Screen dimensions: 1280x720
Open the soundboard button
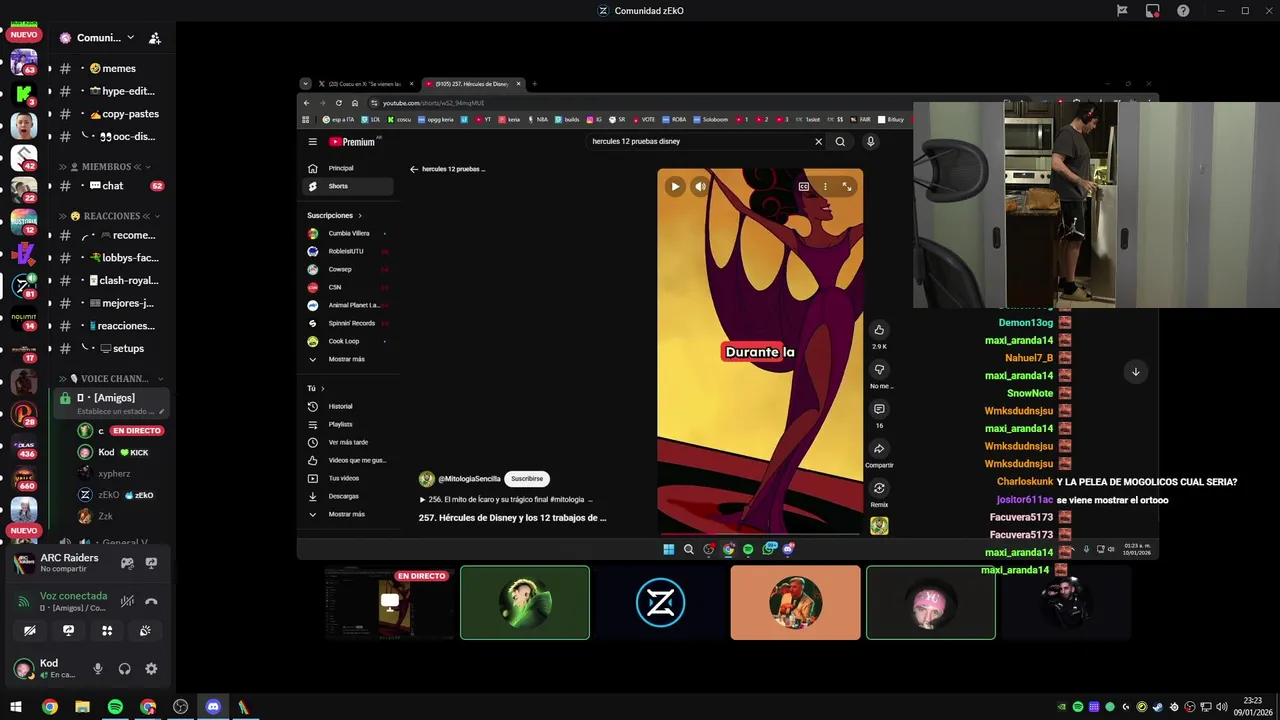pyautogui.click(x=145, y=631)
